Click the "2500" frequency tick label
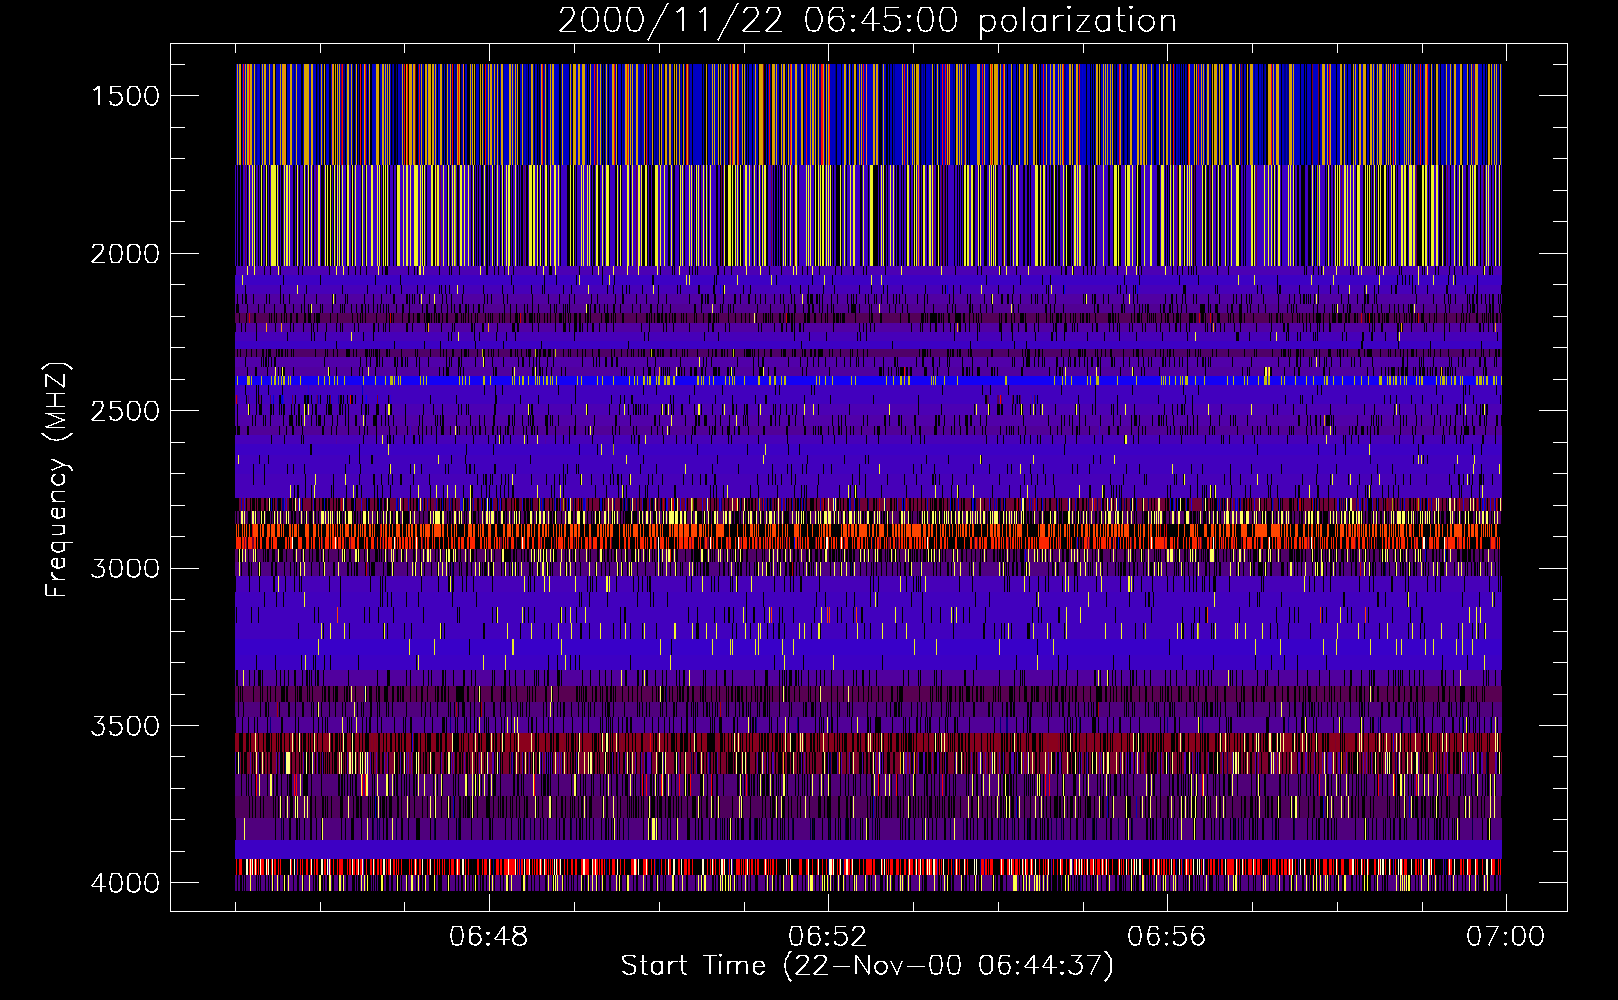The image size is (1618, 1000). point(125,411)
